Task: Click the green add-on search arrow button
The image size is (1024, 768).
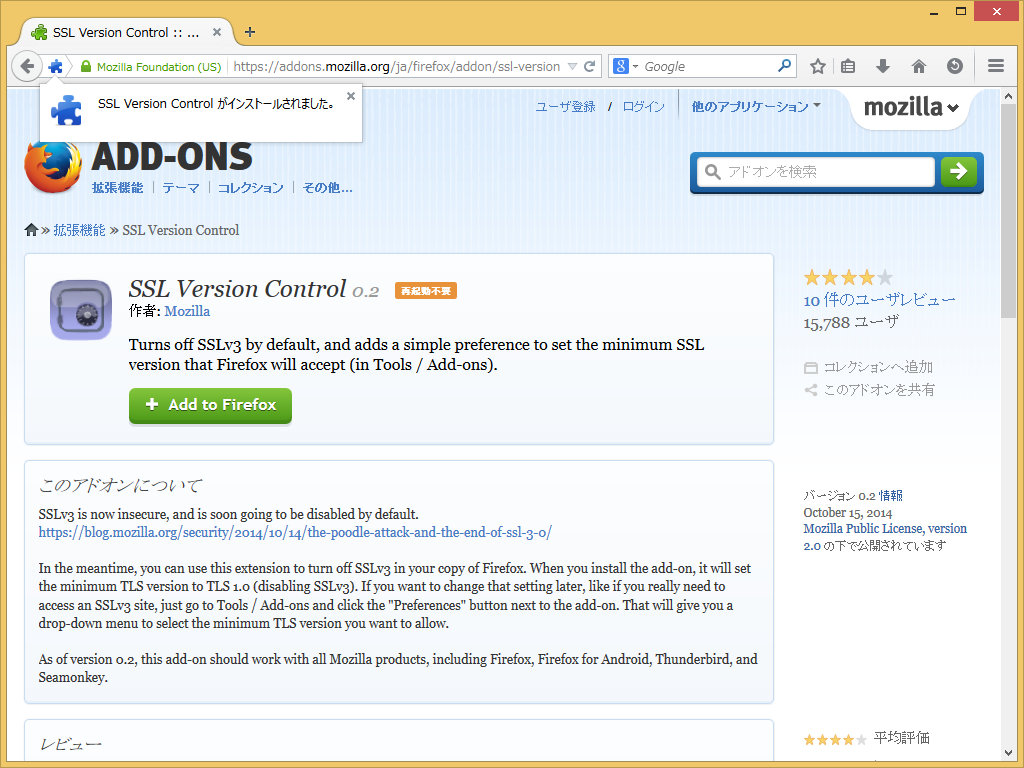Action: pos(958,172)
